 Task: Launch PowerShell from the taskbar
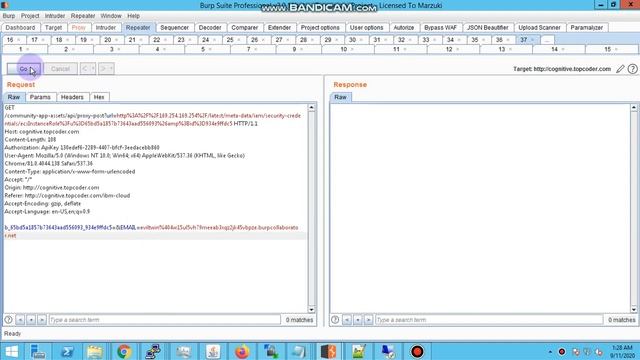point(67,351)
